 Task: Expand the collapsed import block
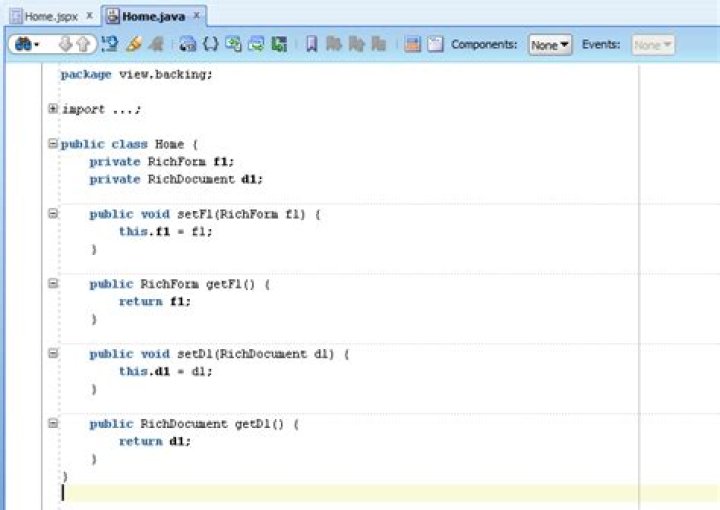click(53, 109)
